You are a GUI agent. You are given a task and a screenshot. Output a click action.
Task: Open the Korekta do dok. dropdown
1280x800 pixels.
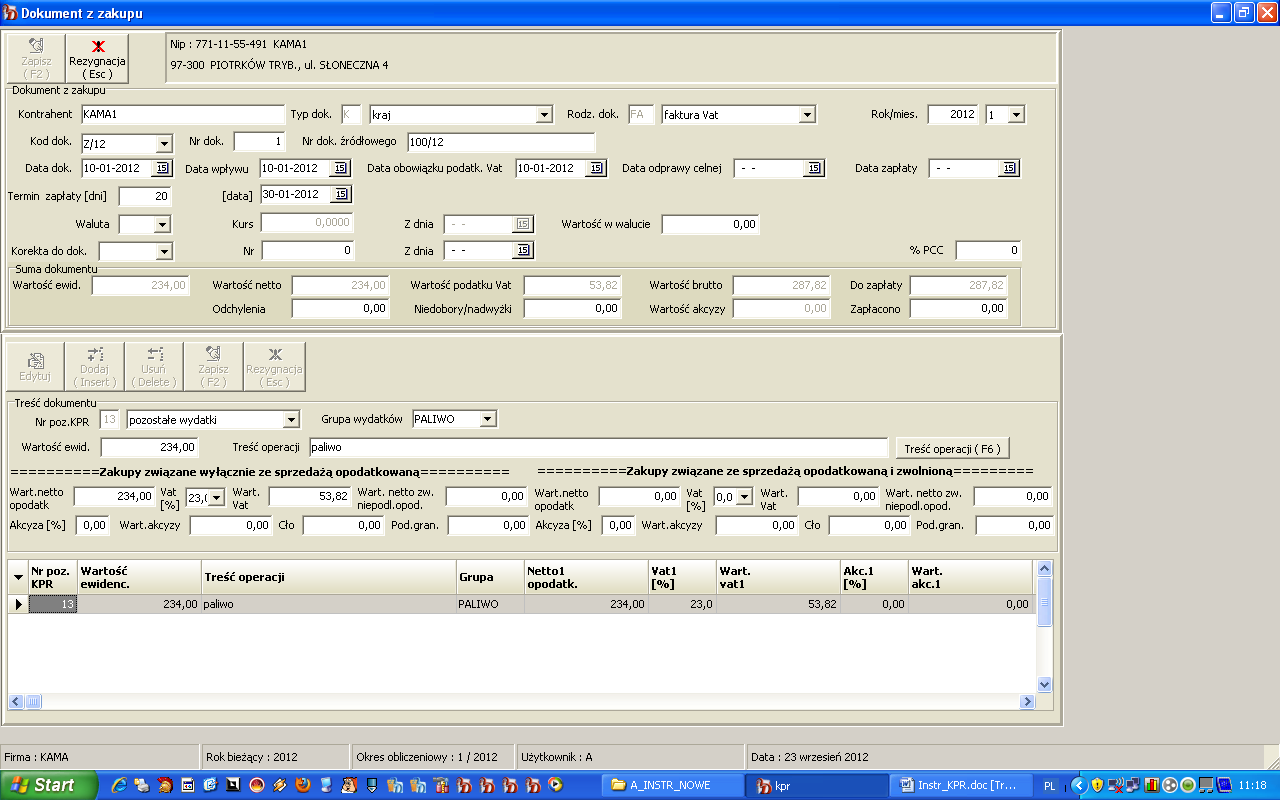(x=164, y=251)
